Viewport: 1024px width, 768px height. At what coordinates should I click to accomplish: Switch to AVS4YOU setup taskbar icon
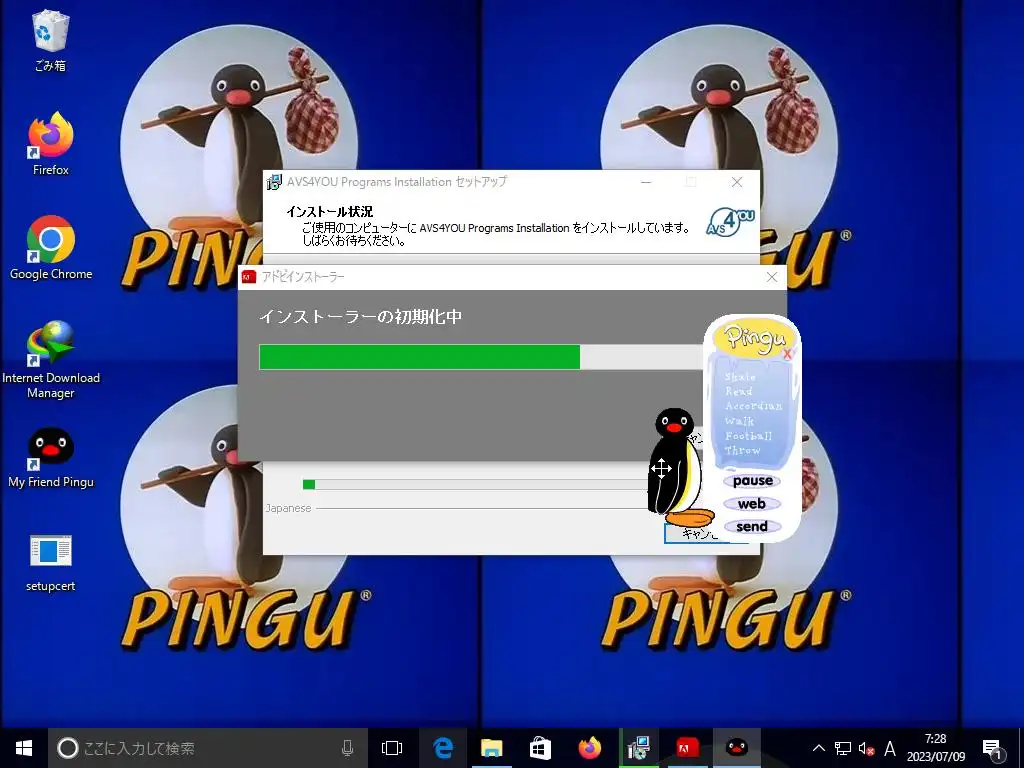click(638, 748)
